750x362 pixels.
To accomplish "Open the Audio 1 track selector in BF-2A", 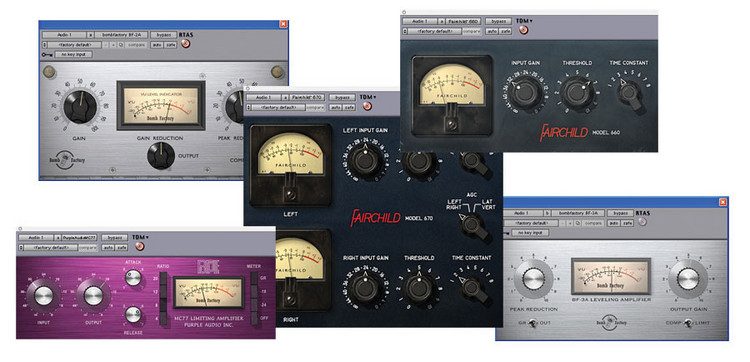I will [x=64, y=35].
